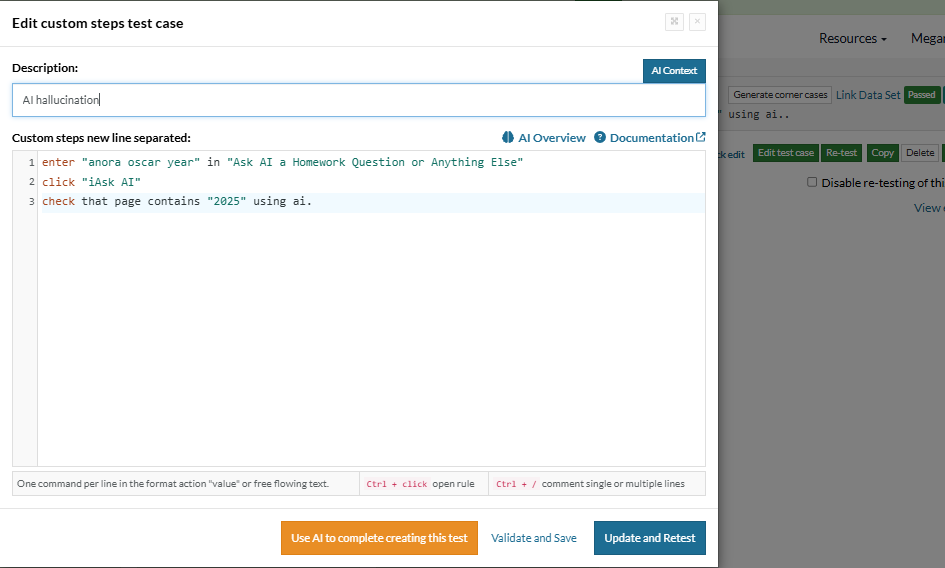Focus the Description input field

point(358,100)
